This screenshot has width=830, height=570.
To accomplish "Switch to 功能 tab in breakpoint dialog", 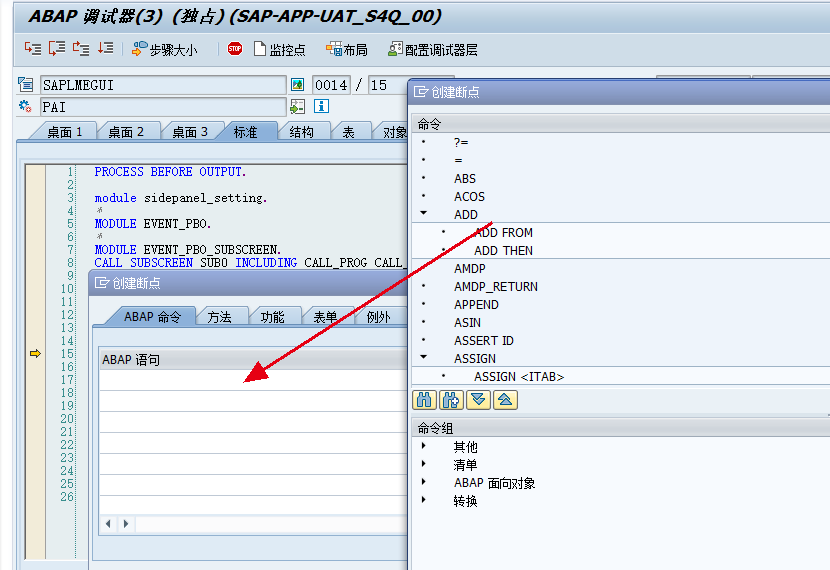I will (x=272, y=316).
